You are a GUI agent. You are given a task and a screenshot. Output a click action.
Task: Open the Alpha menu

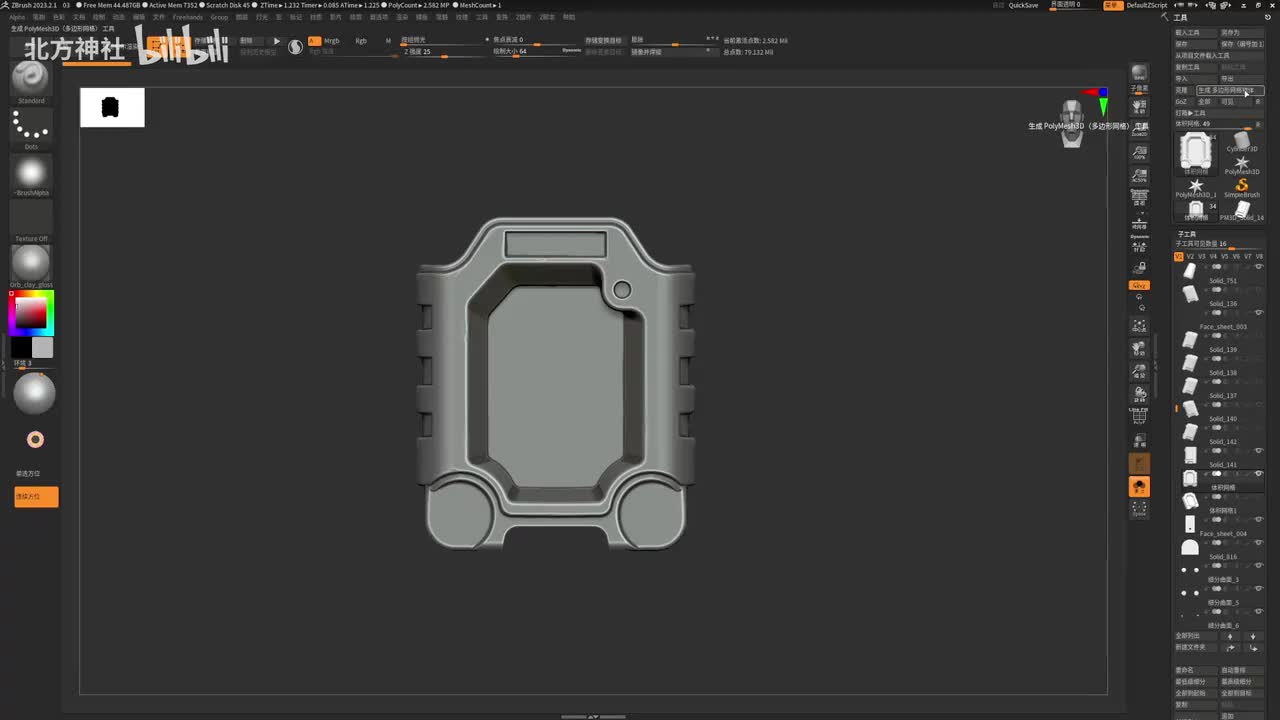17,17
